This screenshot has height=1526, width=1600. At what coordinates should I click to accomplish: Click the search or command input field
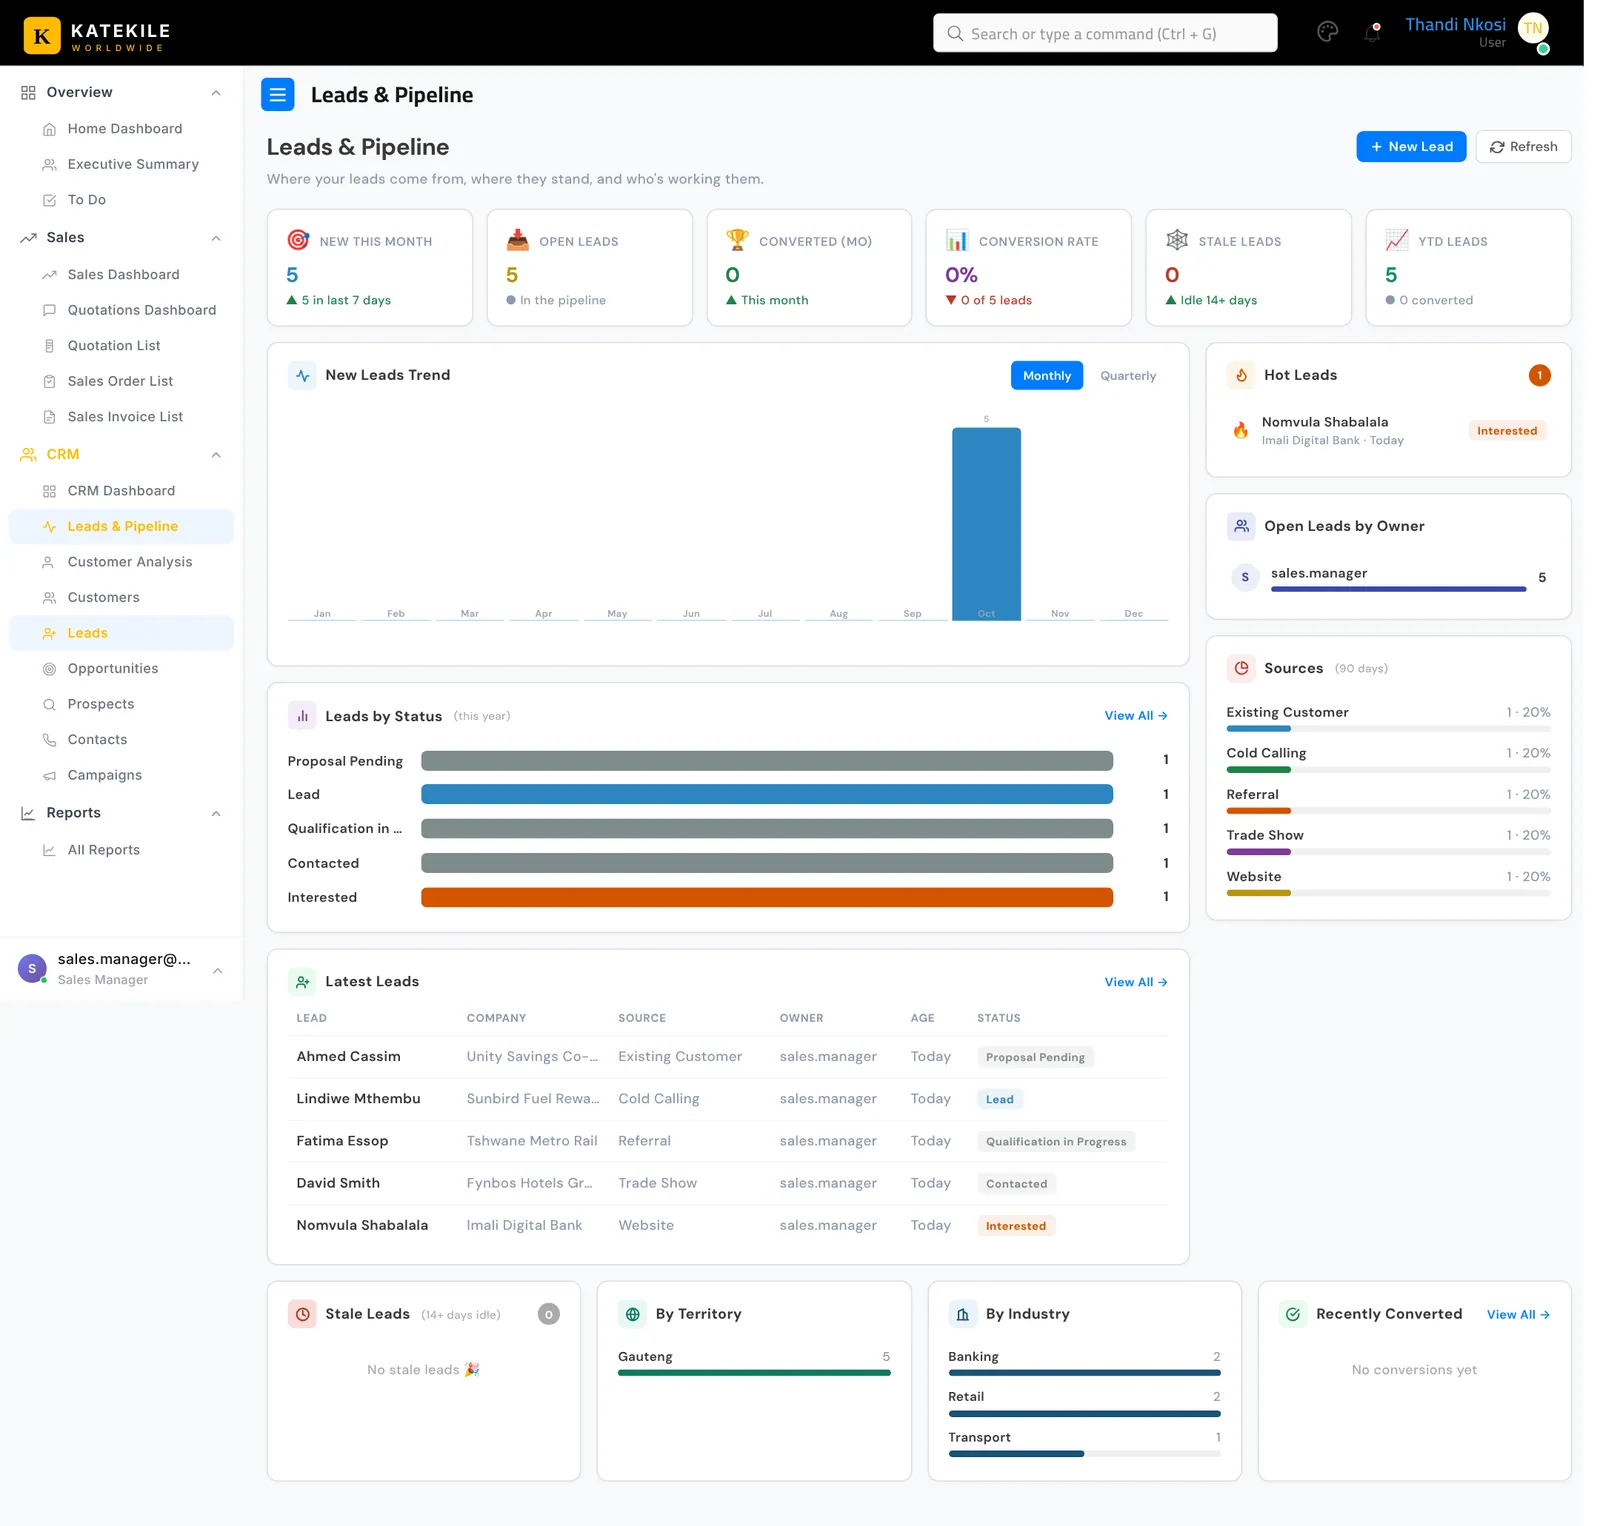pyautogui.click(x=1105, y=33)
